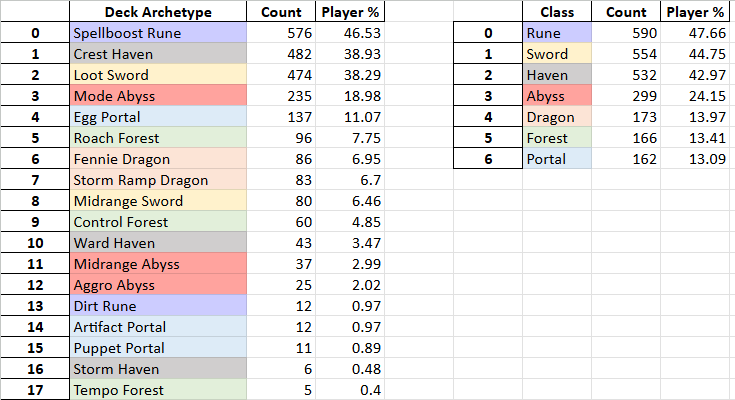Image resolution: width=735 pixels, height=400 pixels.
Task: Select Player % value 47.66
Action: coord(695,33)
